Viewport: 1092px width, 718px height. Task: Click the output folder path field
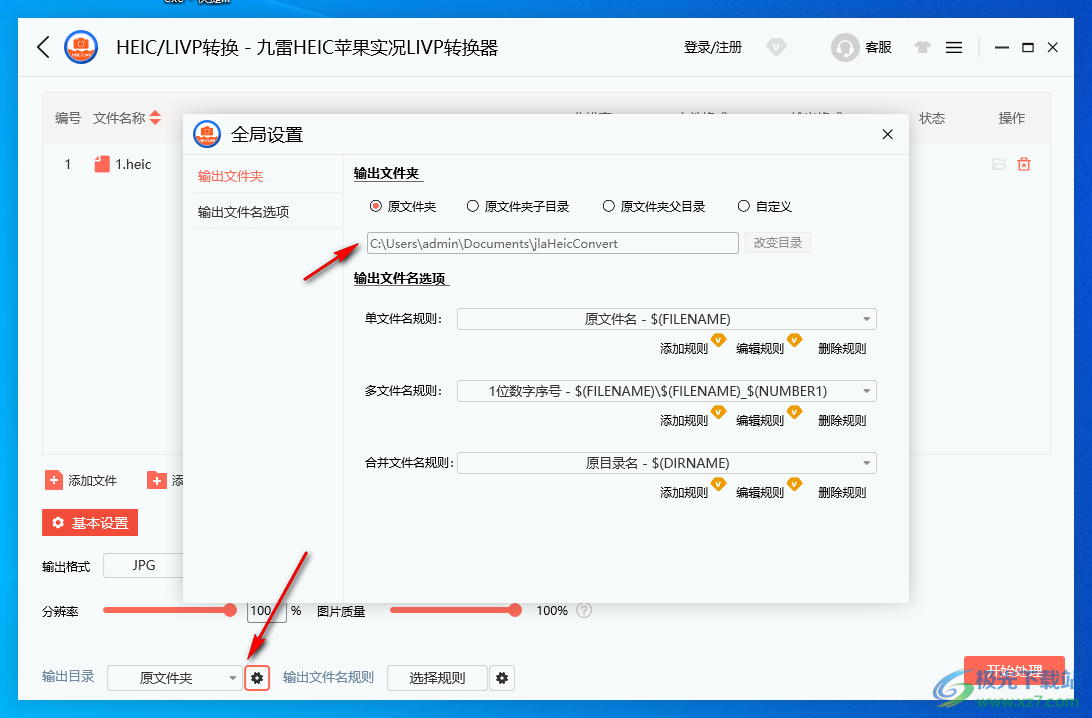[x=552, y=243]
